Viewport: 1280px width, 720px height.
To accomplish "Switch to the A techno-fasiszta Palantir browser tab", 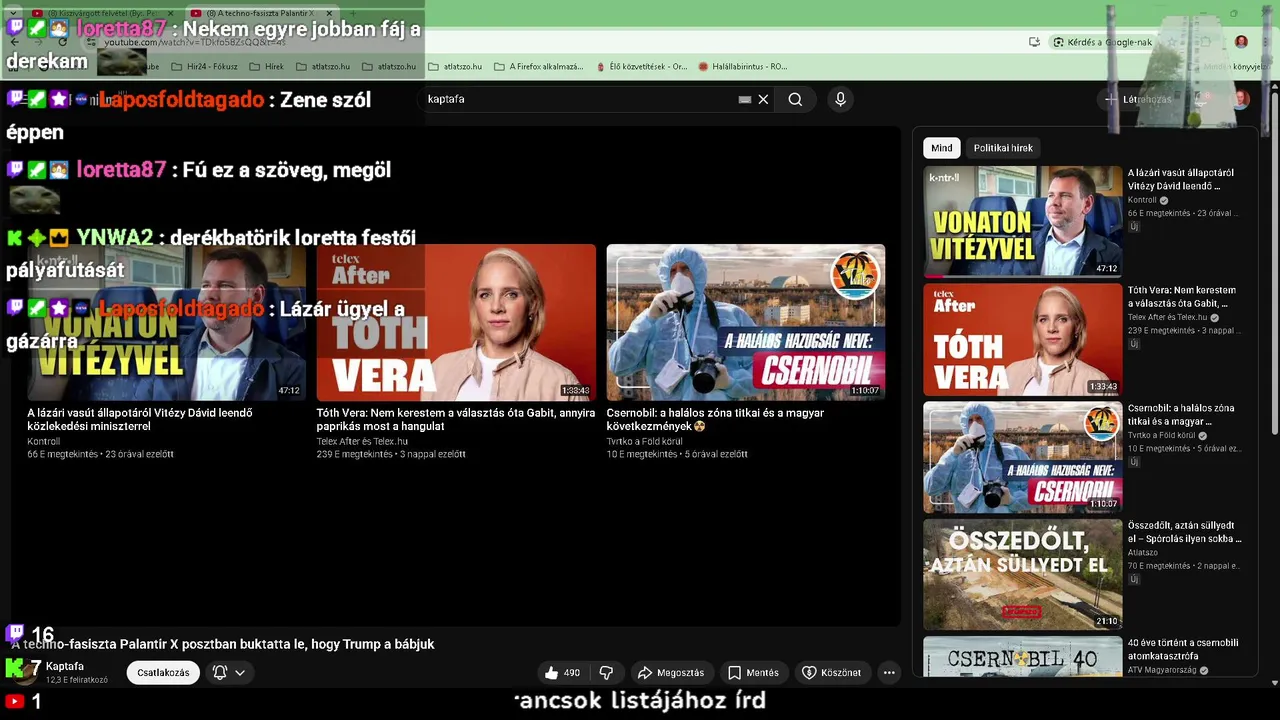I will tap(262, 13).
